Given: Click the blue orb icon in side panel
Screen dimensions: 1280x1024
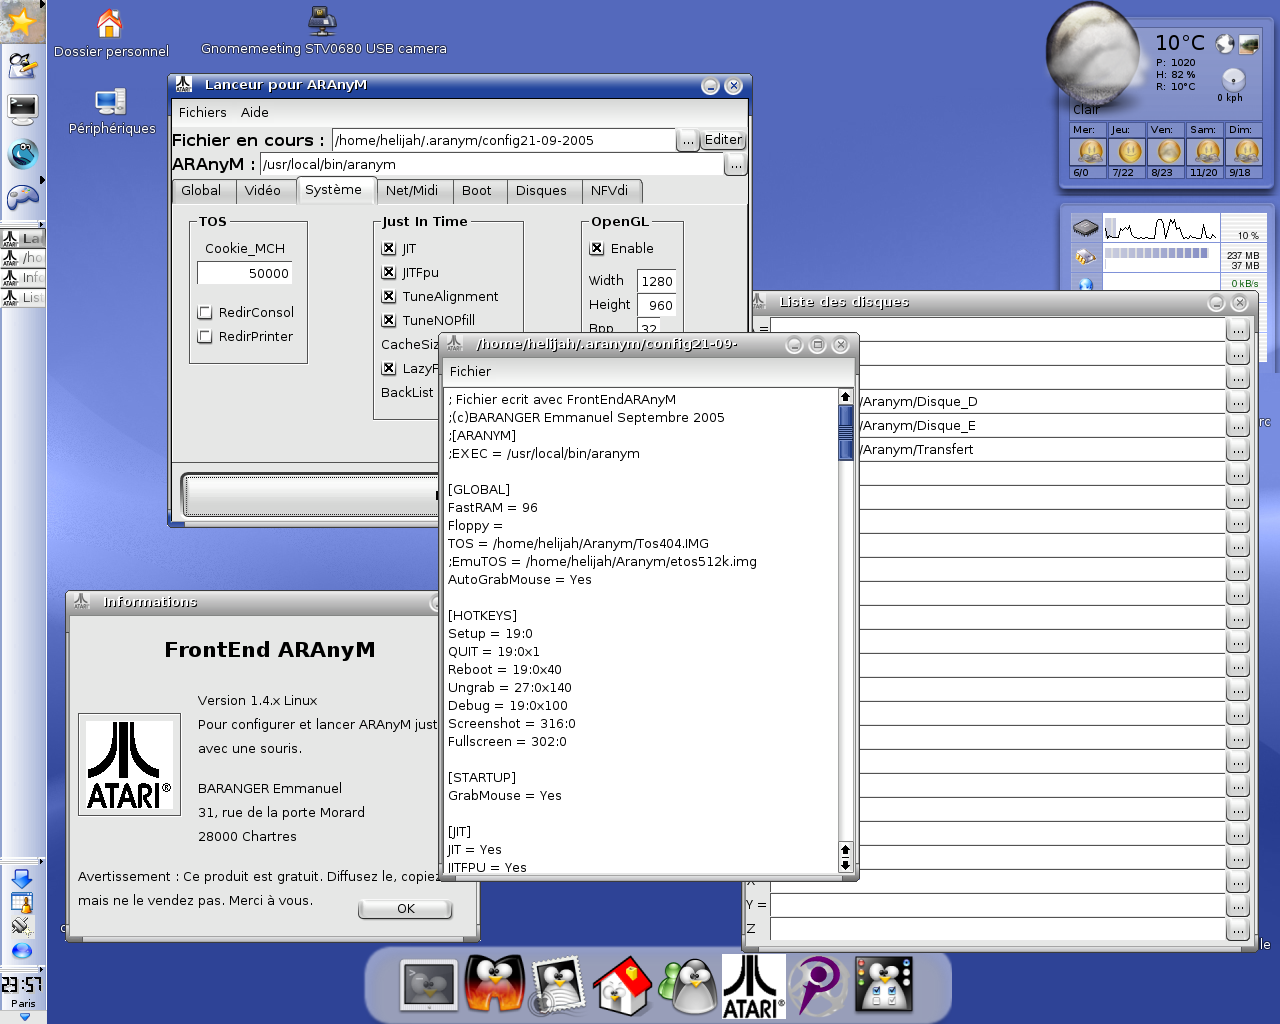Looking at the screenshot, I should 22,951.
